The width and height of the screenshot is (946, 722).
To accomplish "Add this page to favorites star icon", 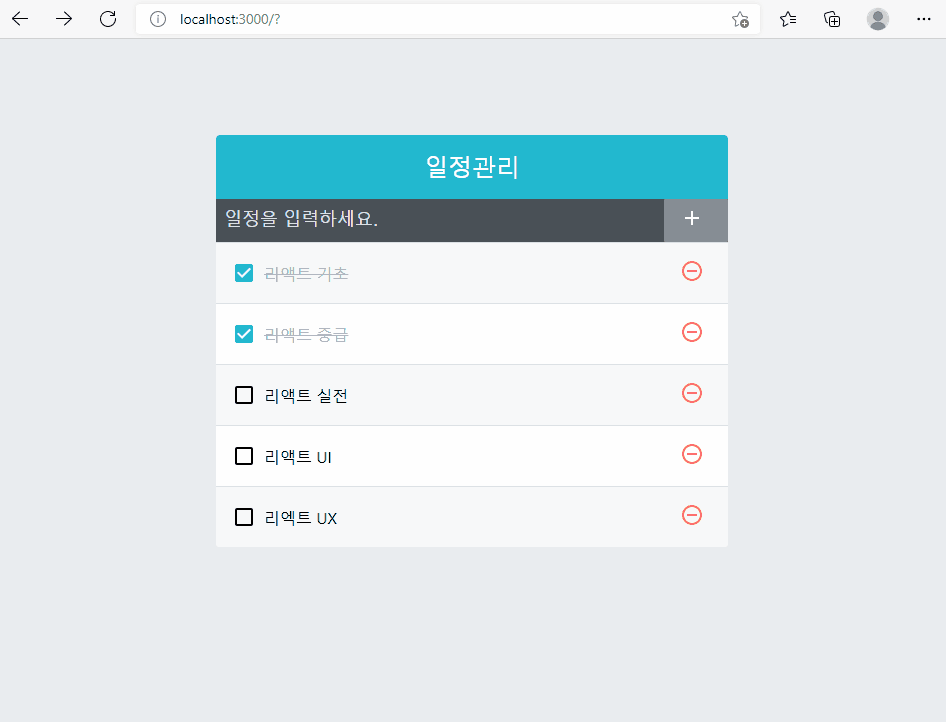I will pos(740,19).
